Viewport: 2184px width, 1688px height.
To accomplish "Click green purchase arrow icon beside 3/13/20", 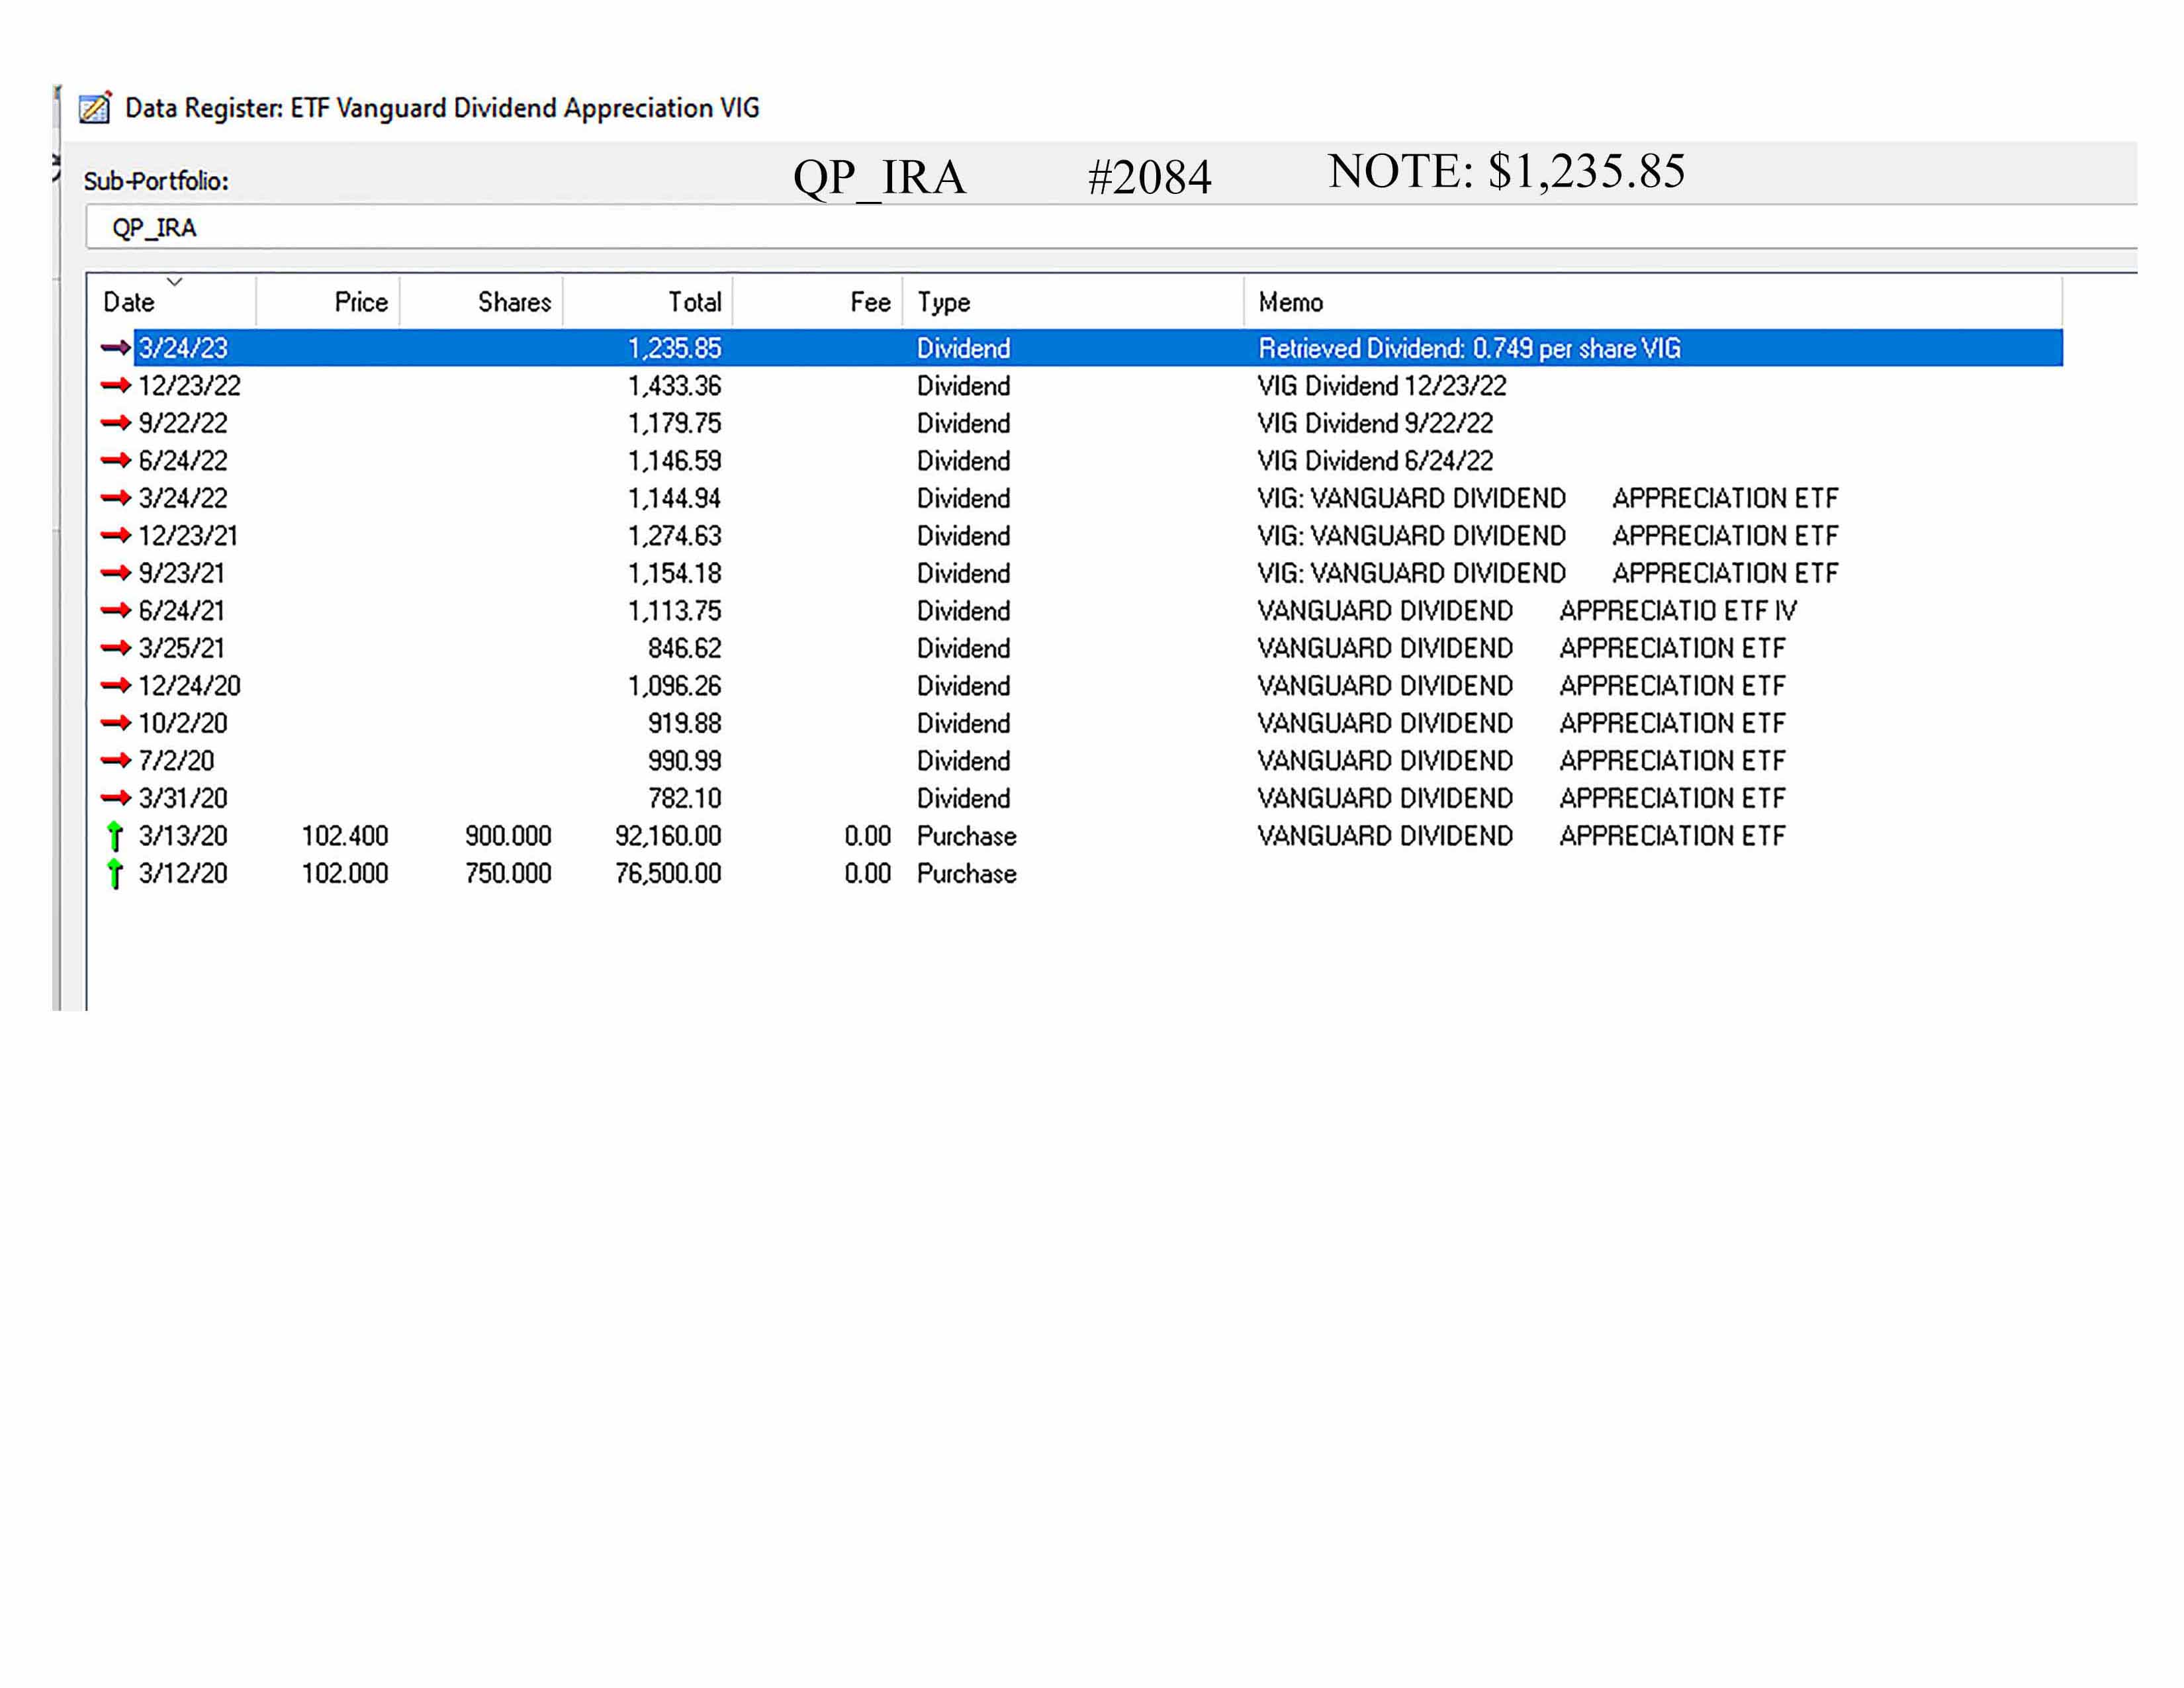I will click(115, 836).
